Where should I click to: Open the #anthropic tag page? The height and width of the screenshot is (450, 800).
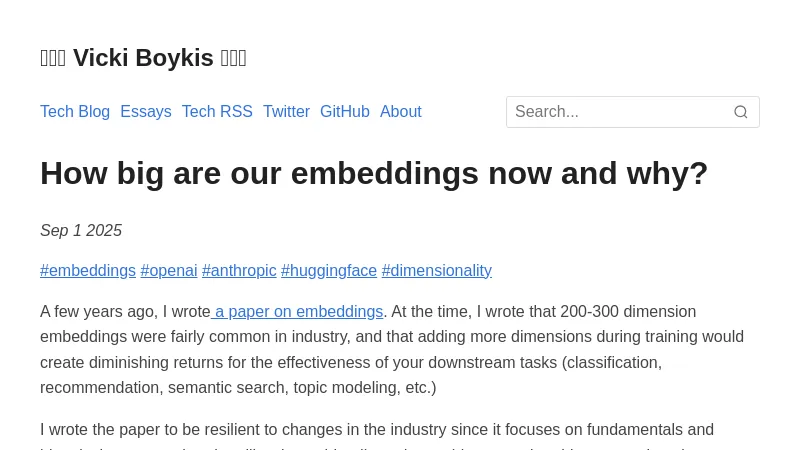(239, 271)
